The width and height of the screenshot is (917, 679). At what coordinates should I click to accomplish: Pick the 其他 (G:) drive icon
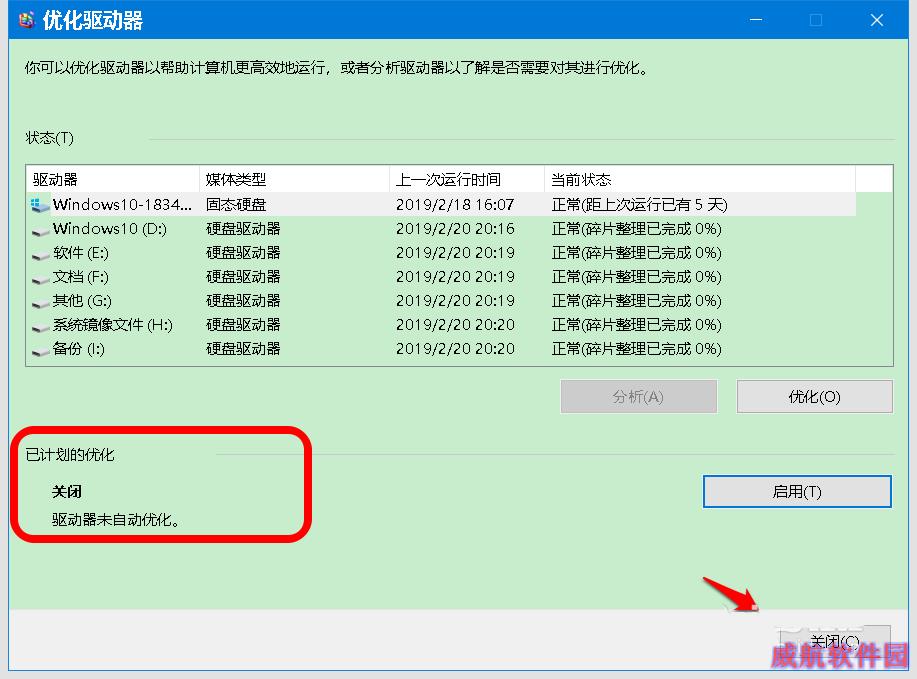click(x=40, y=301)
